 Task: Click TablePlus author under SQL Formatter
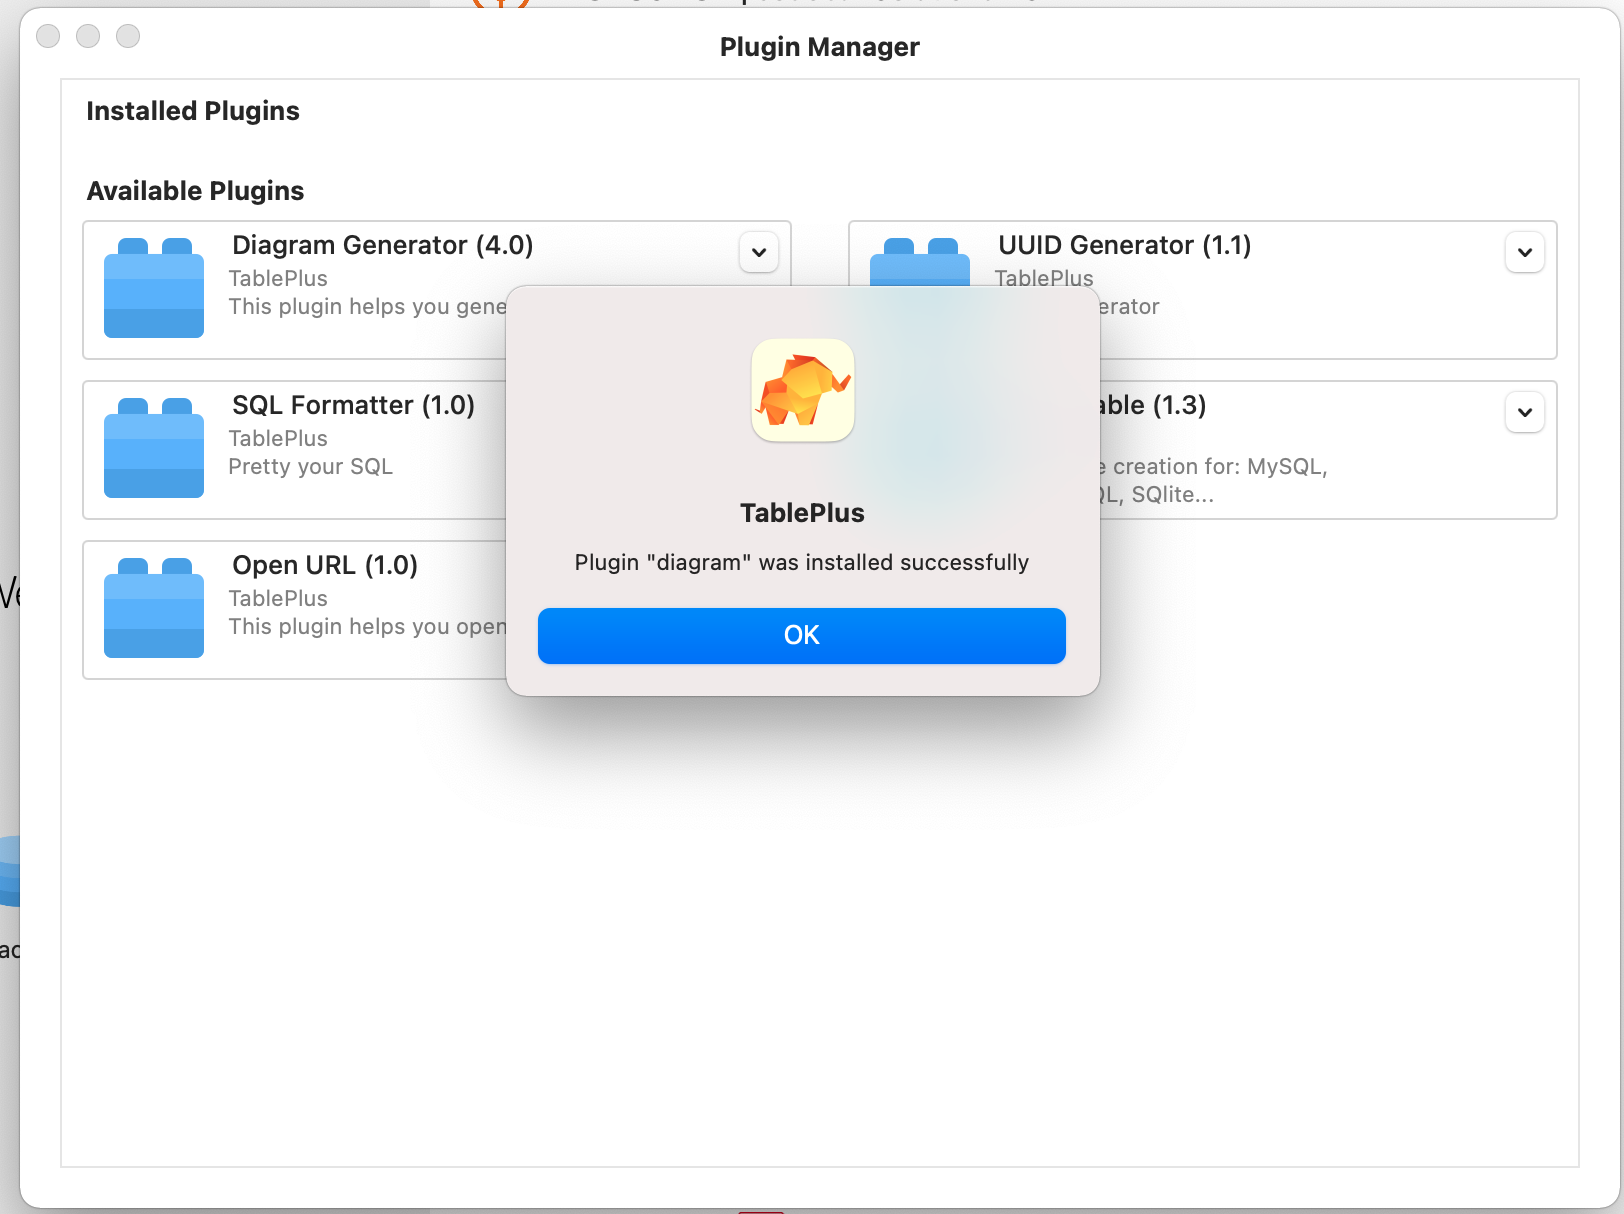[278, 438]
